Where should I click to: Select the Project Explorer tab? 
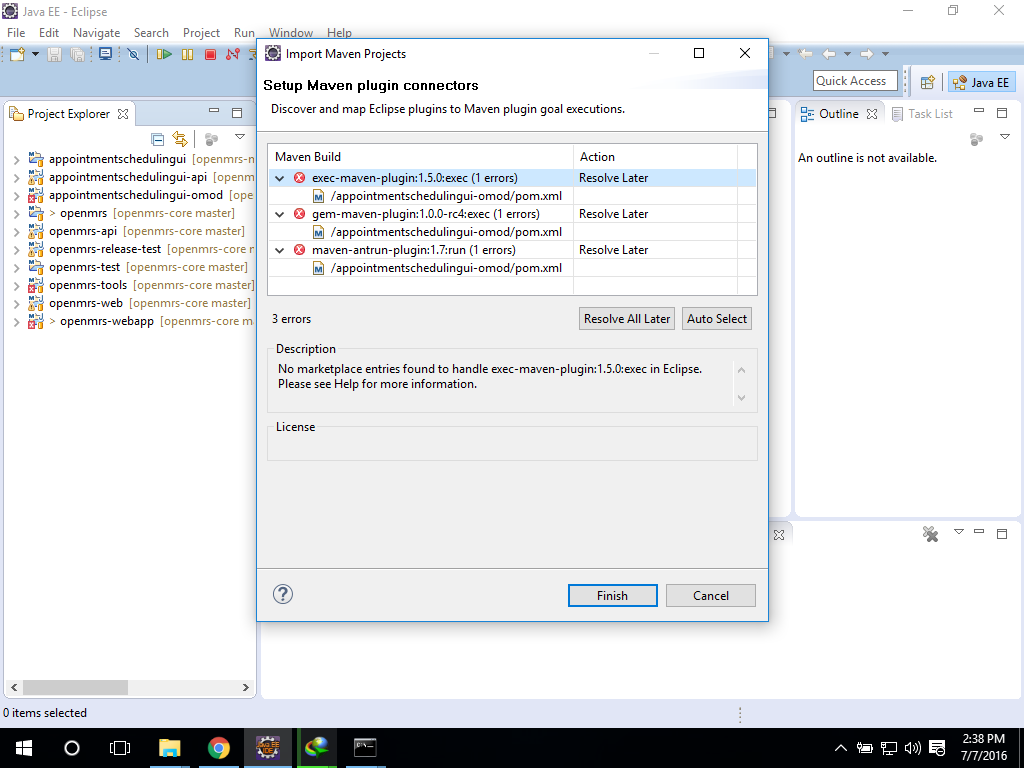click(69, 114)
